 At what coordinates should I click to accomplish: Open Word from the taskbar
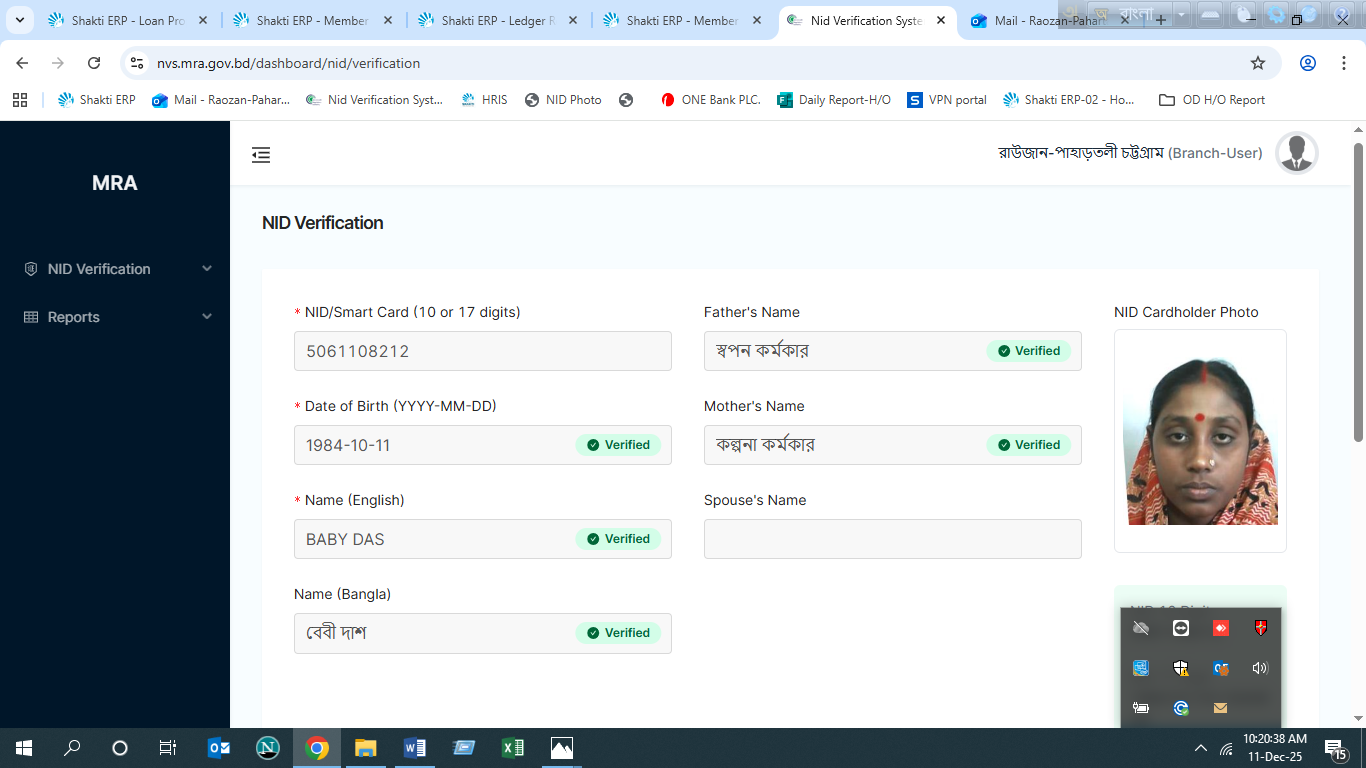414,748
